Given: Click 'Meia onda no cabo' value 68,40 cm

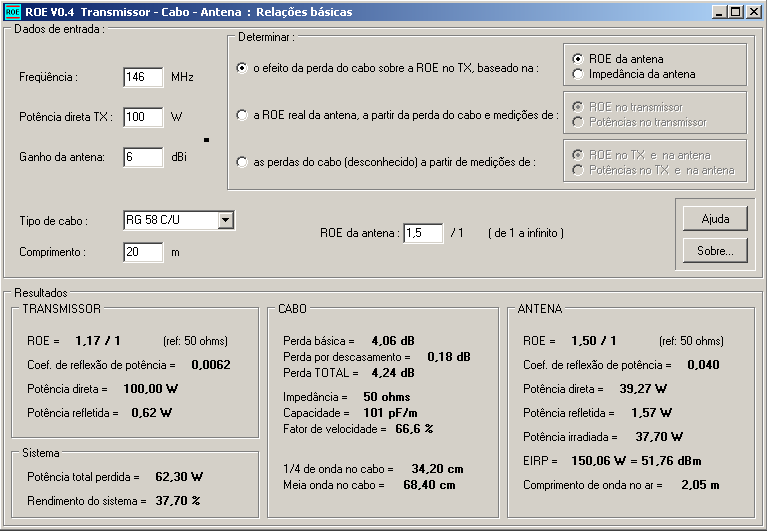Looking at the screenshot, I should (x=429, y=485).
